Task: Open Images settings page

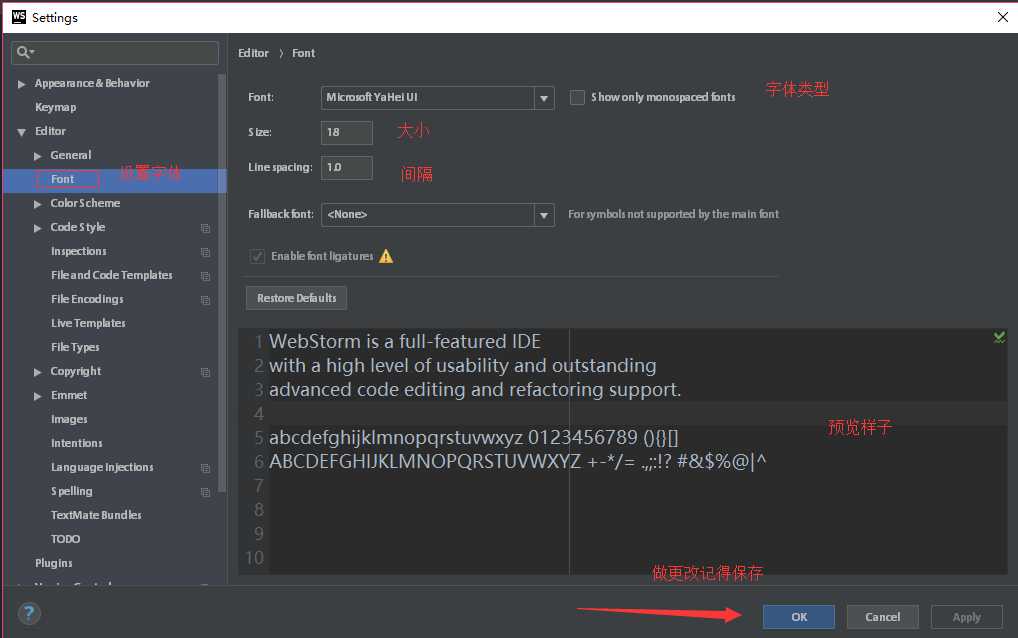Action: pos(69,419)
